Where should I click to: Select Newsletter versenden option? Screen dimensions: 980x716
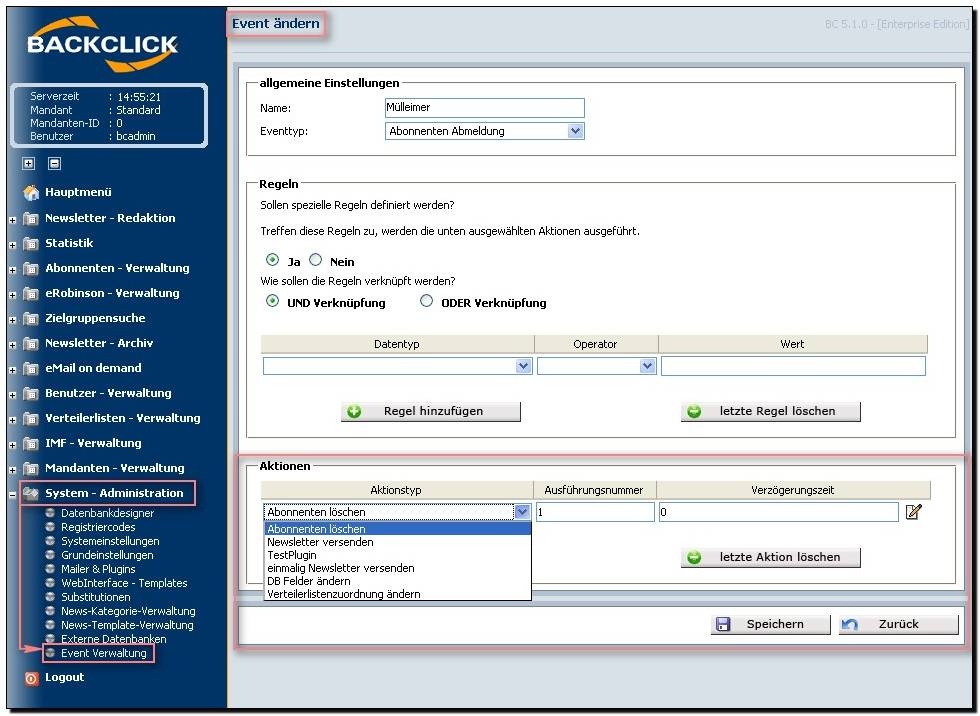398,542
